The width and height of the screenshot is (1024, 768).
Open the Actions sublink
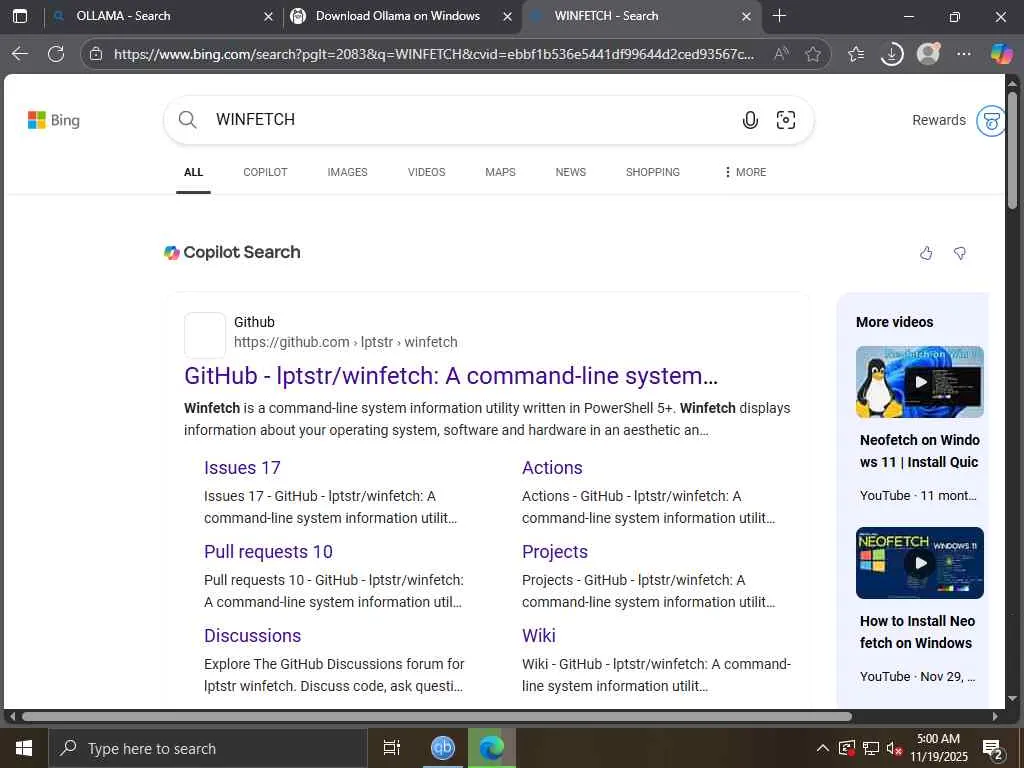[x=552, y=468]
